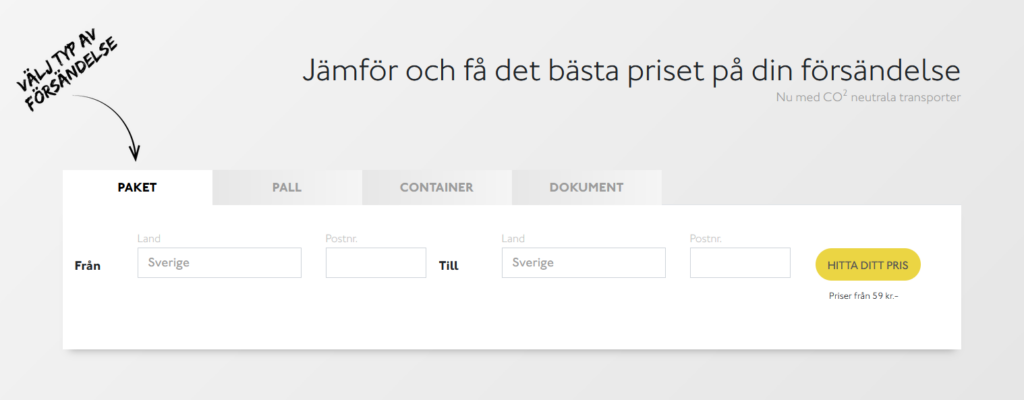
Task: Click the 'Nu med CO2 neutrala transporter' subtitle
Action: pyautogui.click(x=869, y=97)
